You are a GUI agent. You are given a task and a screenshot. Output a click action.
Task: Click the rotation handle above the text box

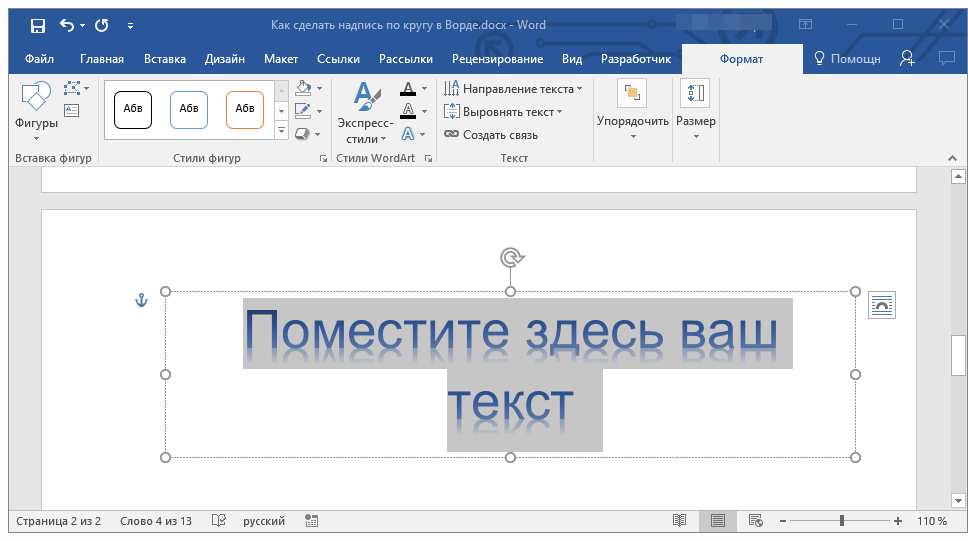(x=511, y=258)
